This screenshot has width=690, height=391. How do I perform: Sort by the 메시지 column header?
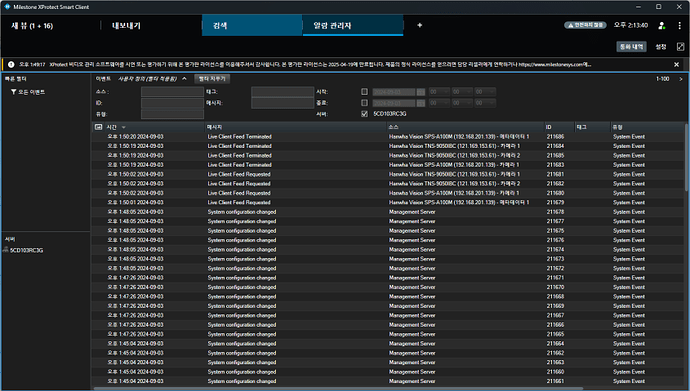[x=296, y=127]
